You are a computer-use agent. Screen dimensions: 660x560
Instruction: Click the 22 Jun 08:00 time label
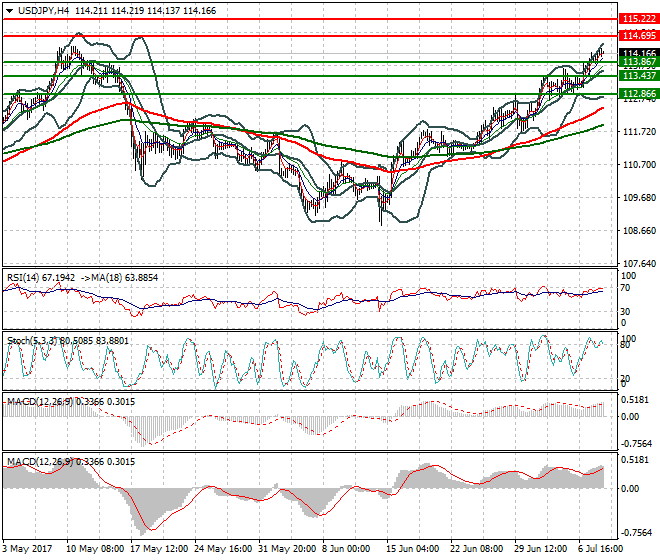click(477, 549)
